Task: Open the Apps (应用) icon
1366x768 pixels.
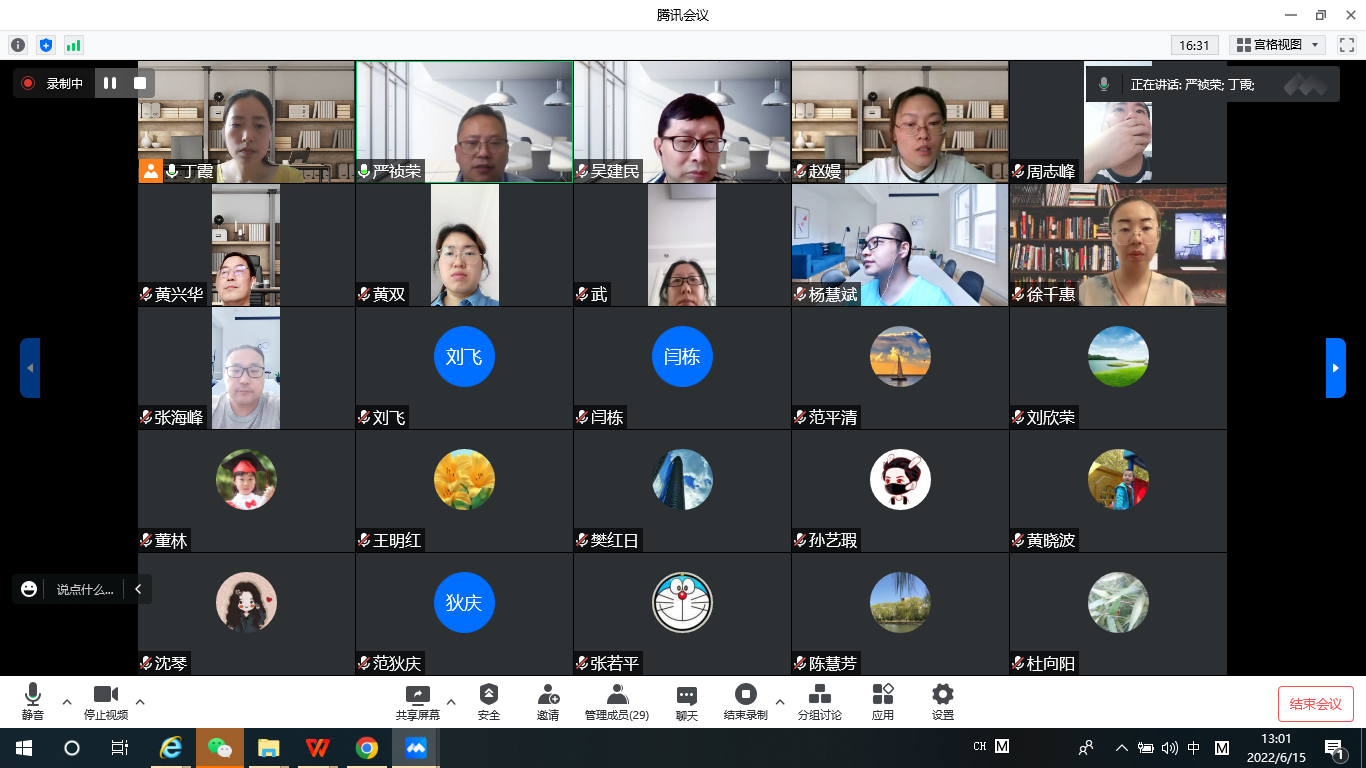Action: point(882,701)
